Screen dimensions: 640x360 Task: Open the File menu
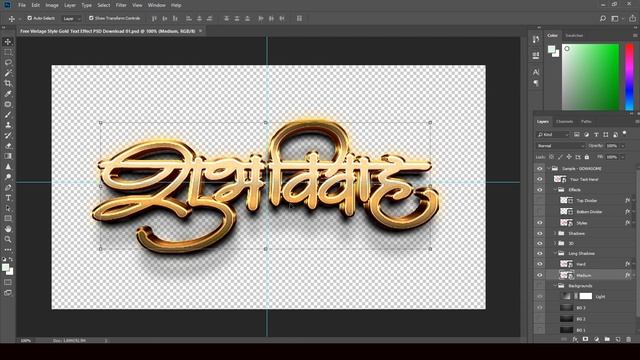click(x=22, y=5)
